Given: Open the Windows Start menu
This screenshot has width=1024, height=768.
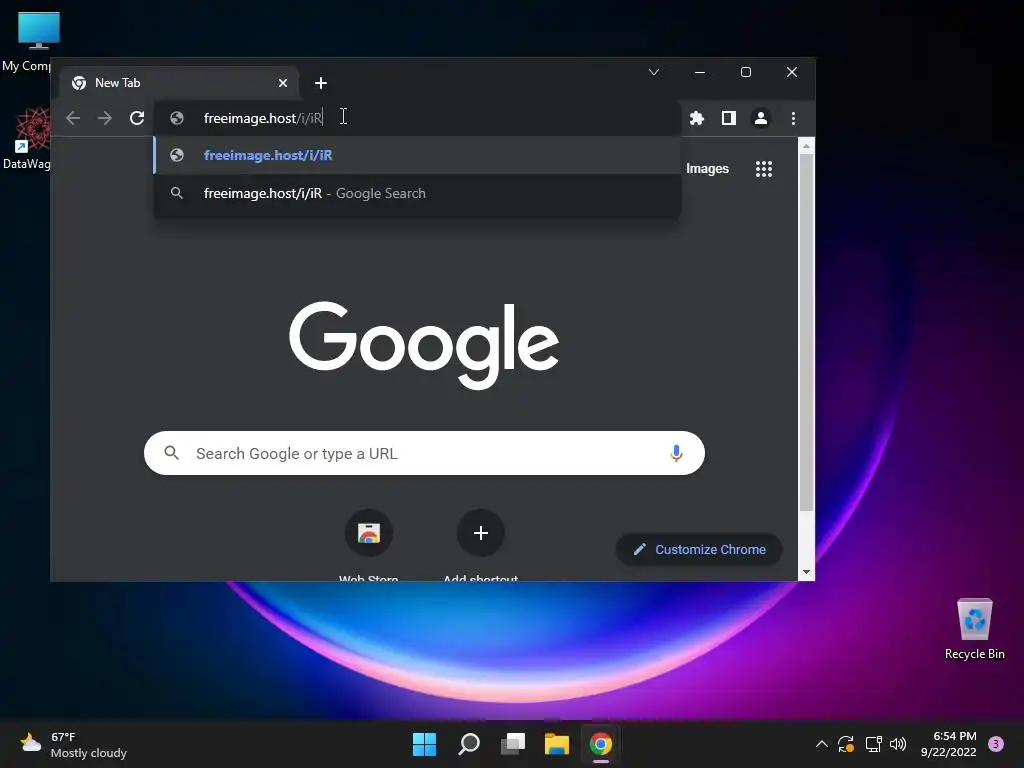Looking at the screenshot, I should coord(424,744).
